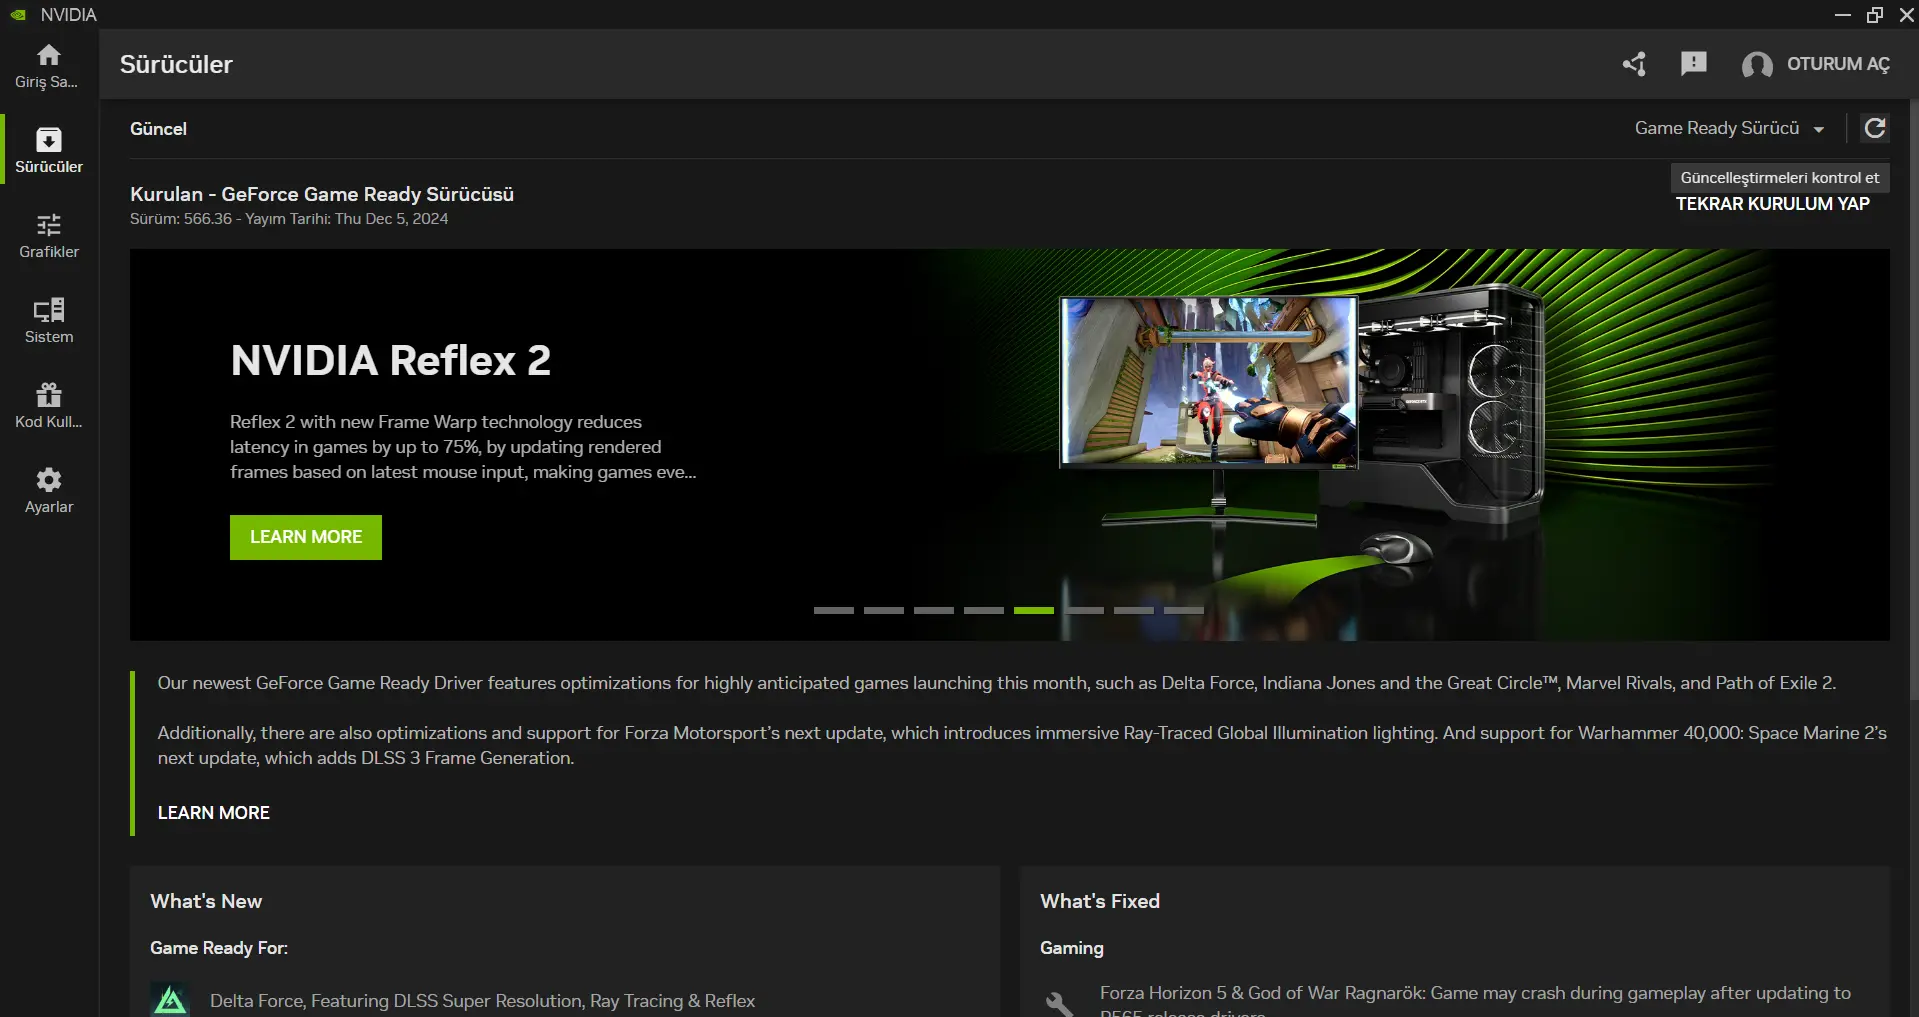This screenshot has width=1919, height=1017.
Task: Click the Gaming subheading
Action: click(1072, 948)
